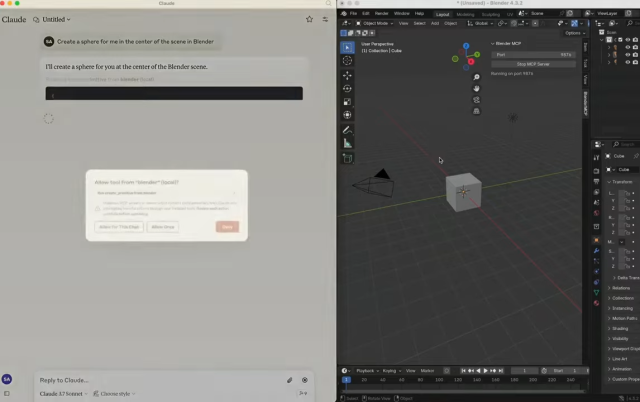
Task: Expand the Visibility panel in properties
Action: click(x=621, y=338)
